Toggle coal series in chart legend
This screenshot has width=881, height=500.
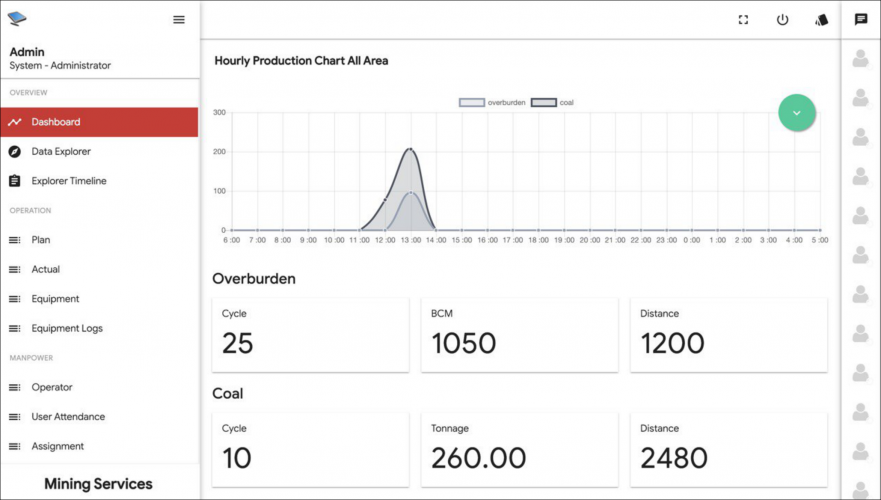(552, 102)
